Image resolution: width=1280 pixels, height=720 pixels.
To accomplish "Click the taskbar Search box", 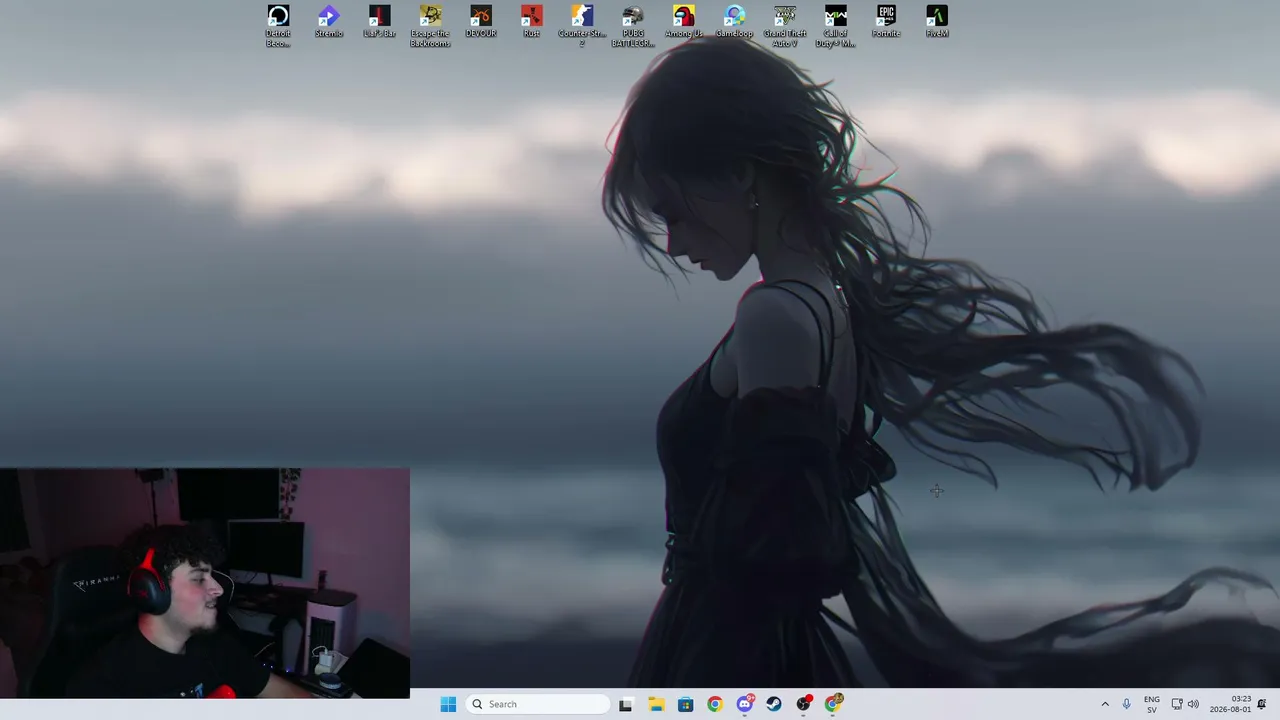I will 540,704.
